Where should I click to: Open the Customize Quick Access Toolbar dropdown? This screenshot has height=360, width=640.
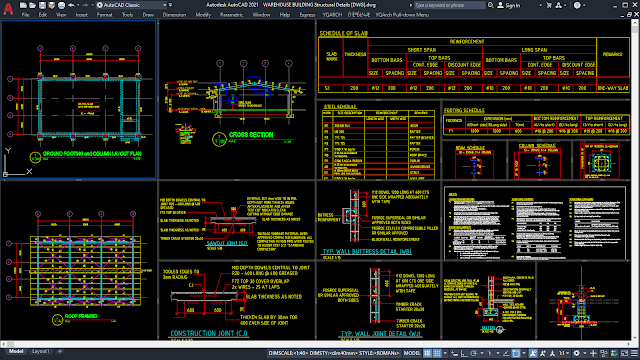click(171, 5)
